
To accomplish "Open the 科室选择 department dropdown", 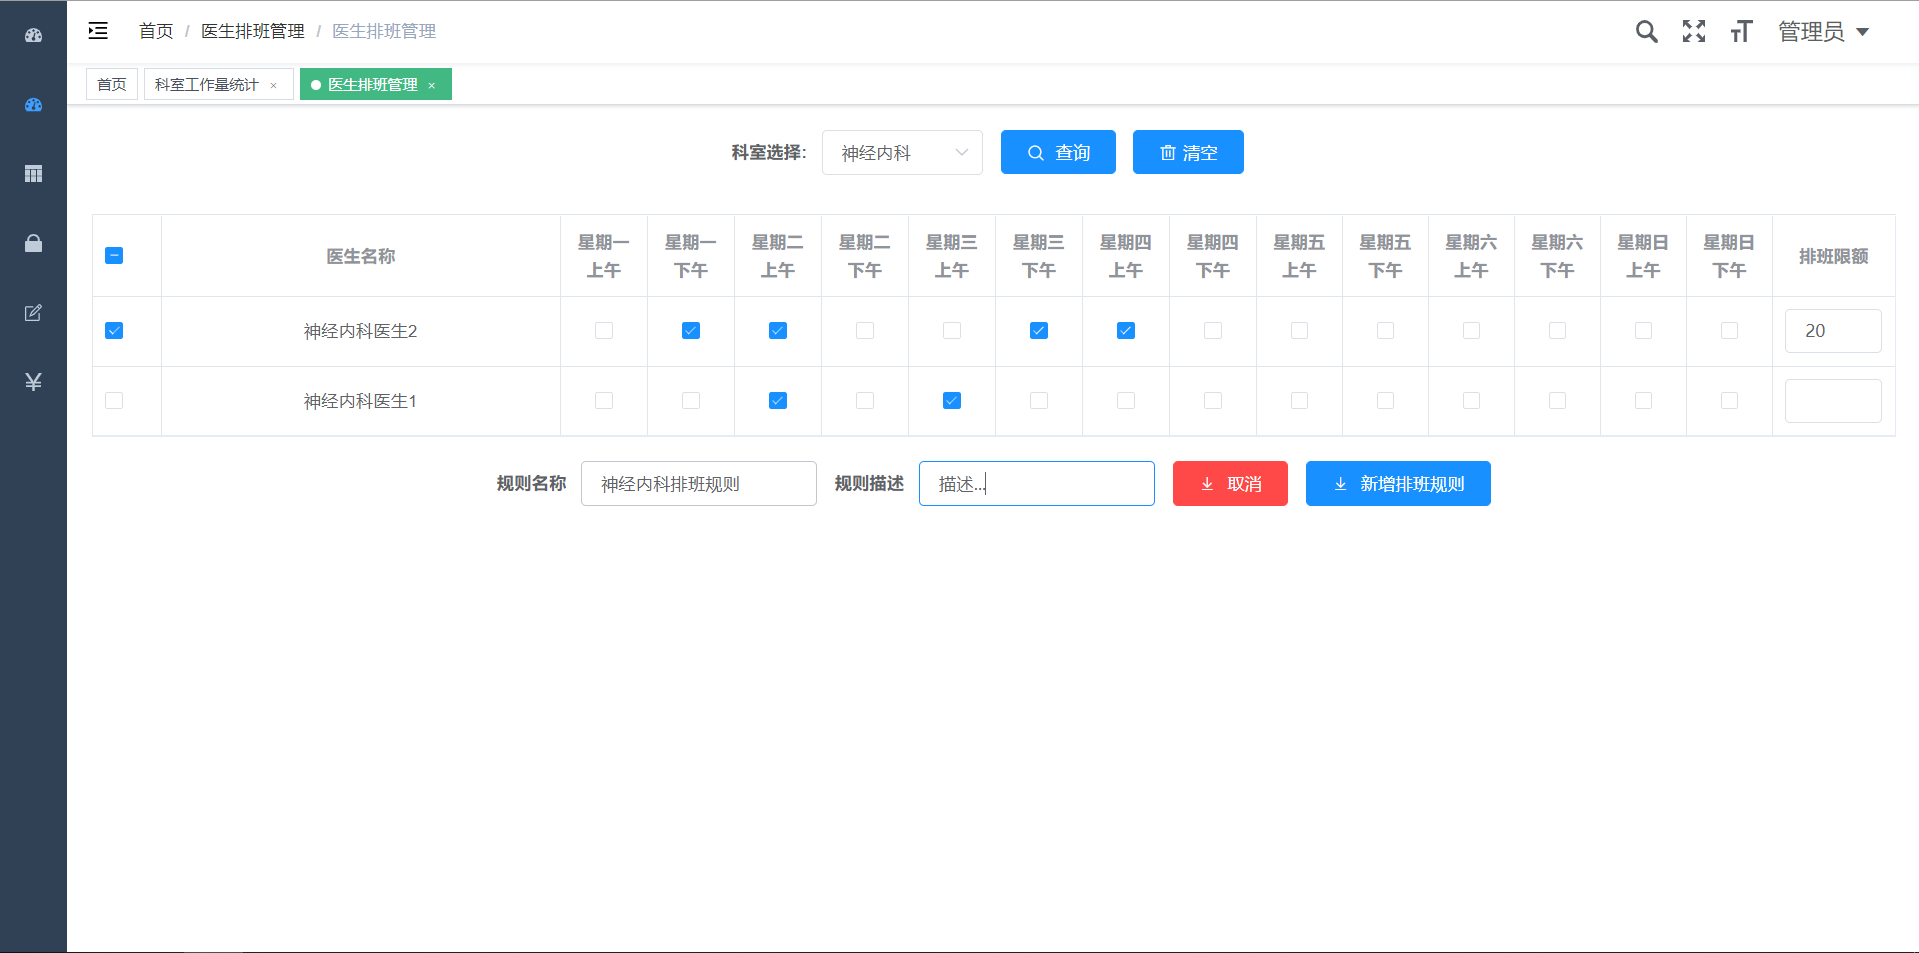I will point(902,153).
